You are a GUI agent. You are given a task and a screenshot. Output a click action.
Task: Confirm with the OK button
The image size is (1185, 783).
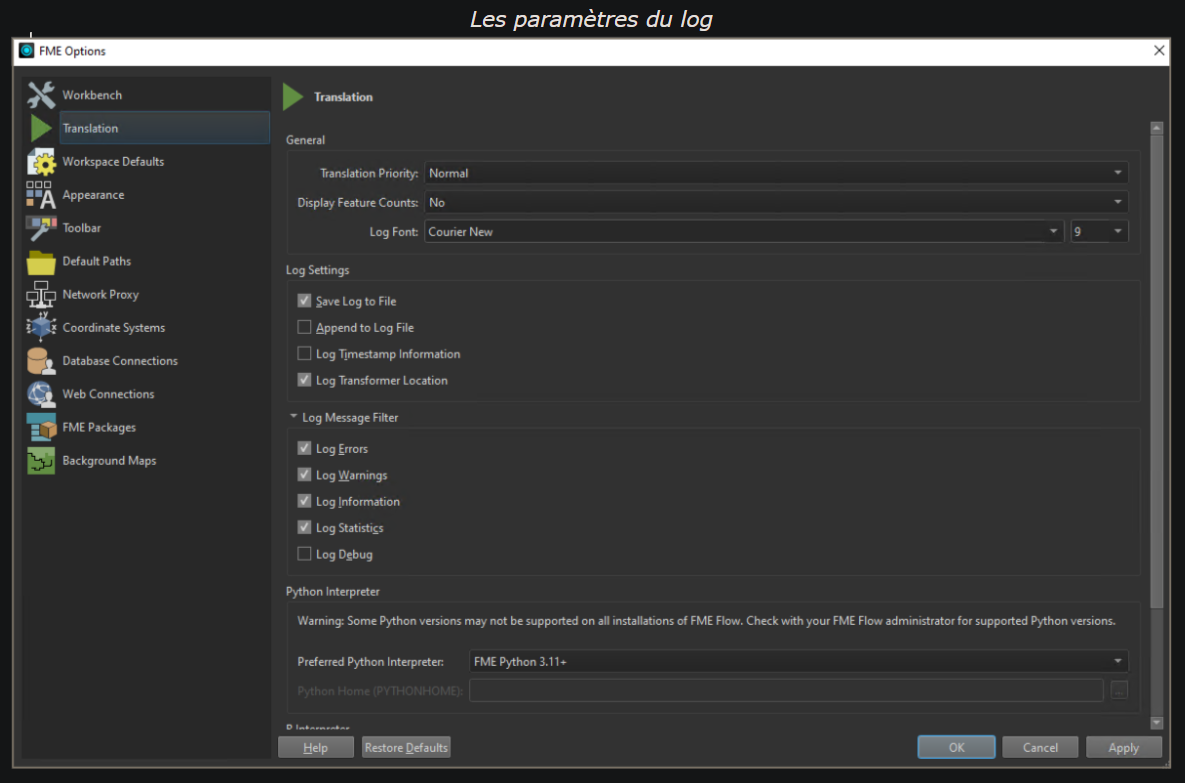(x=956, y=747)
